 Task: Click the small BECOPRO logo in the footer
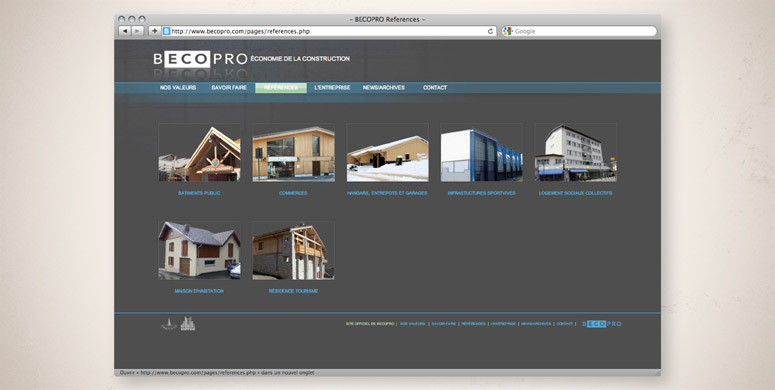coord(602,324)
